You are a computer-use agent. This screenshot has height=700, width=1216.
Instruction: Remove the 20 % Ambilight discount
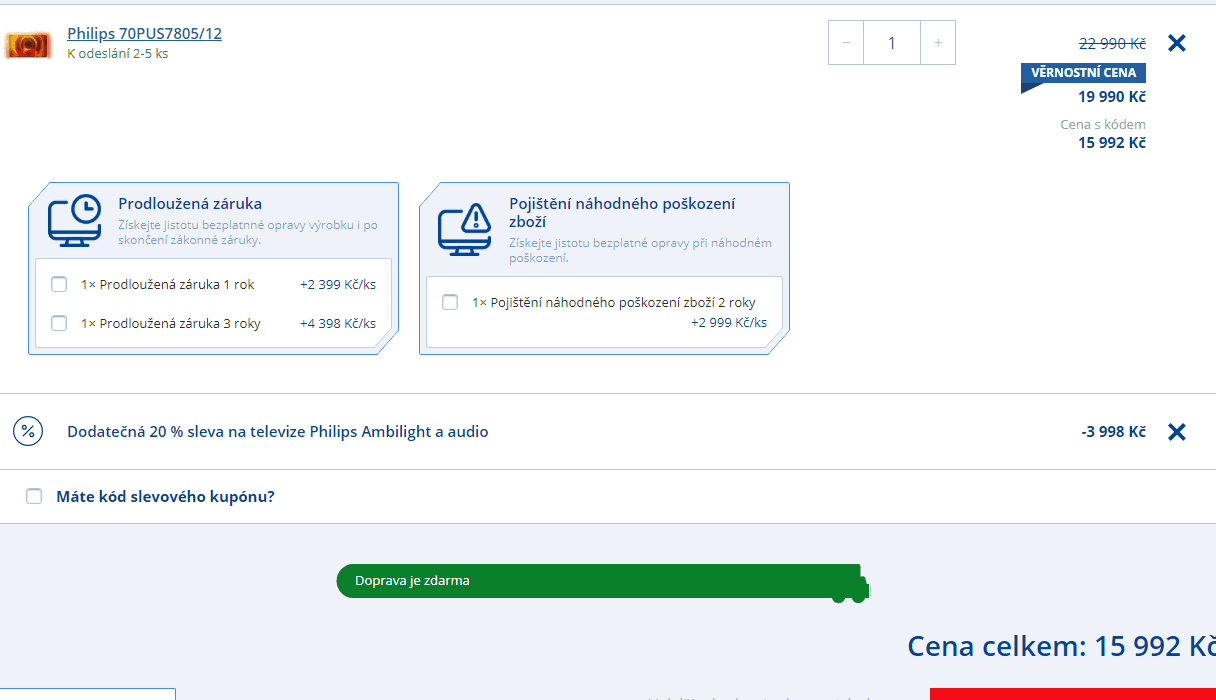click(1177, 432)
